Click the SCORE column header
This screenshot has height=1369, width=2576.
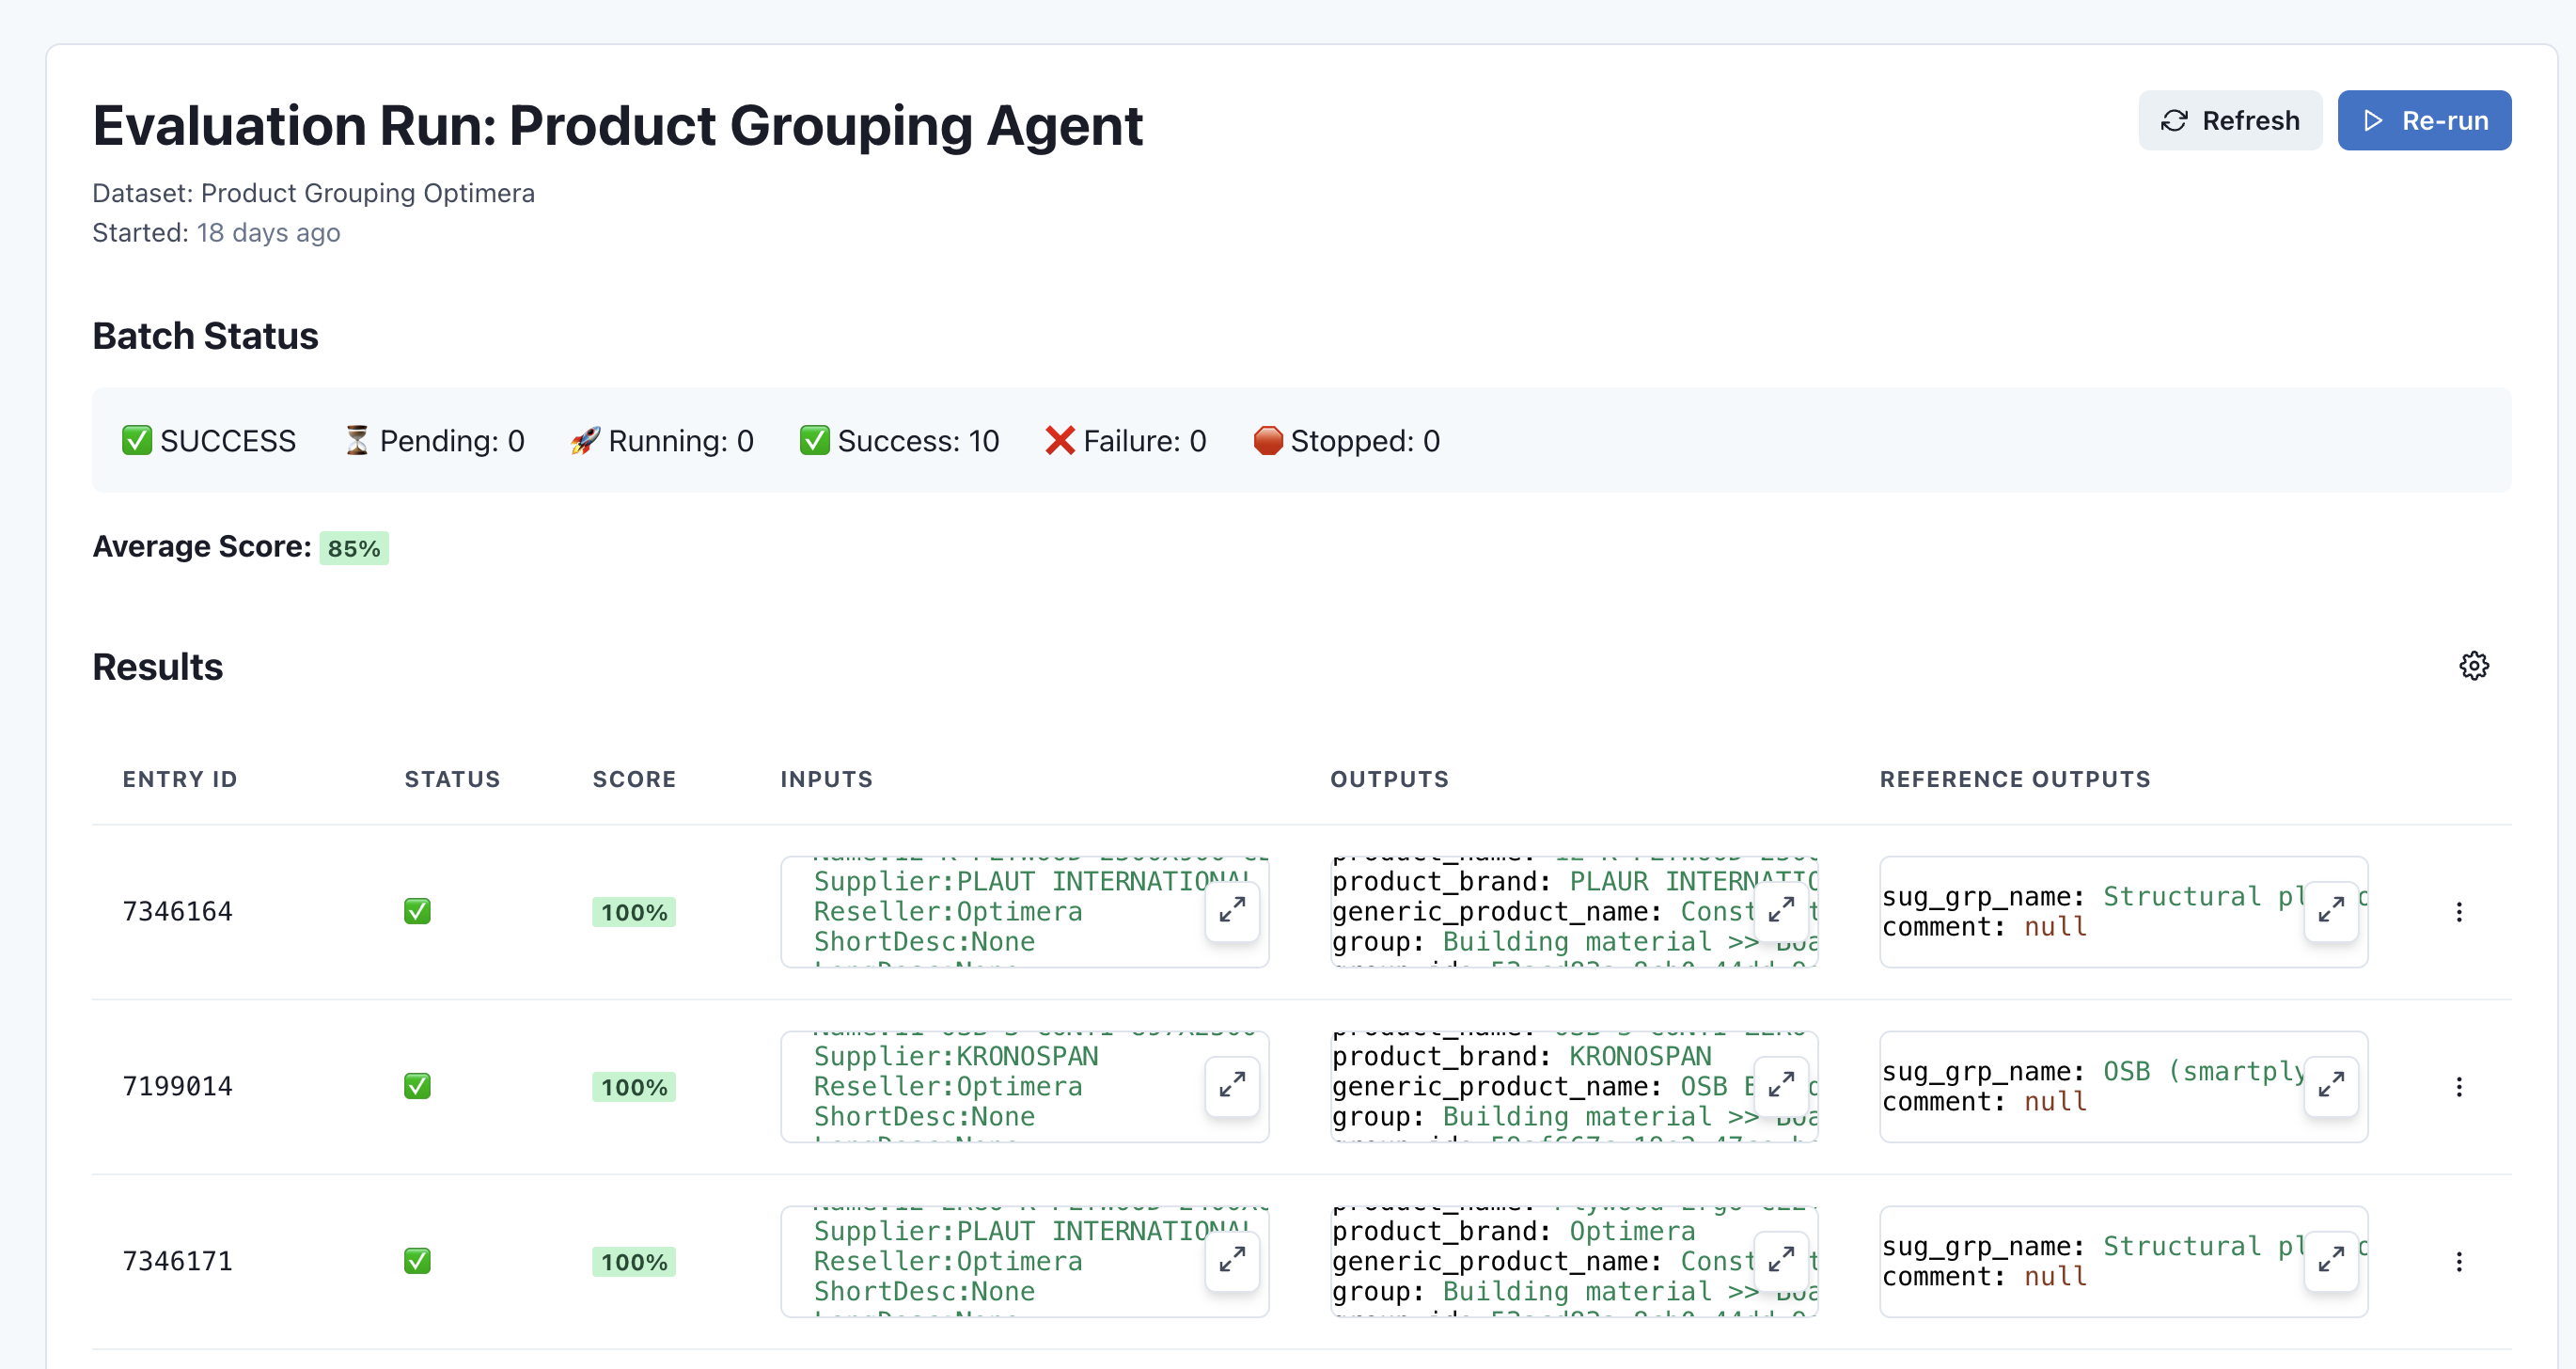(x=634, y=779)
